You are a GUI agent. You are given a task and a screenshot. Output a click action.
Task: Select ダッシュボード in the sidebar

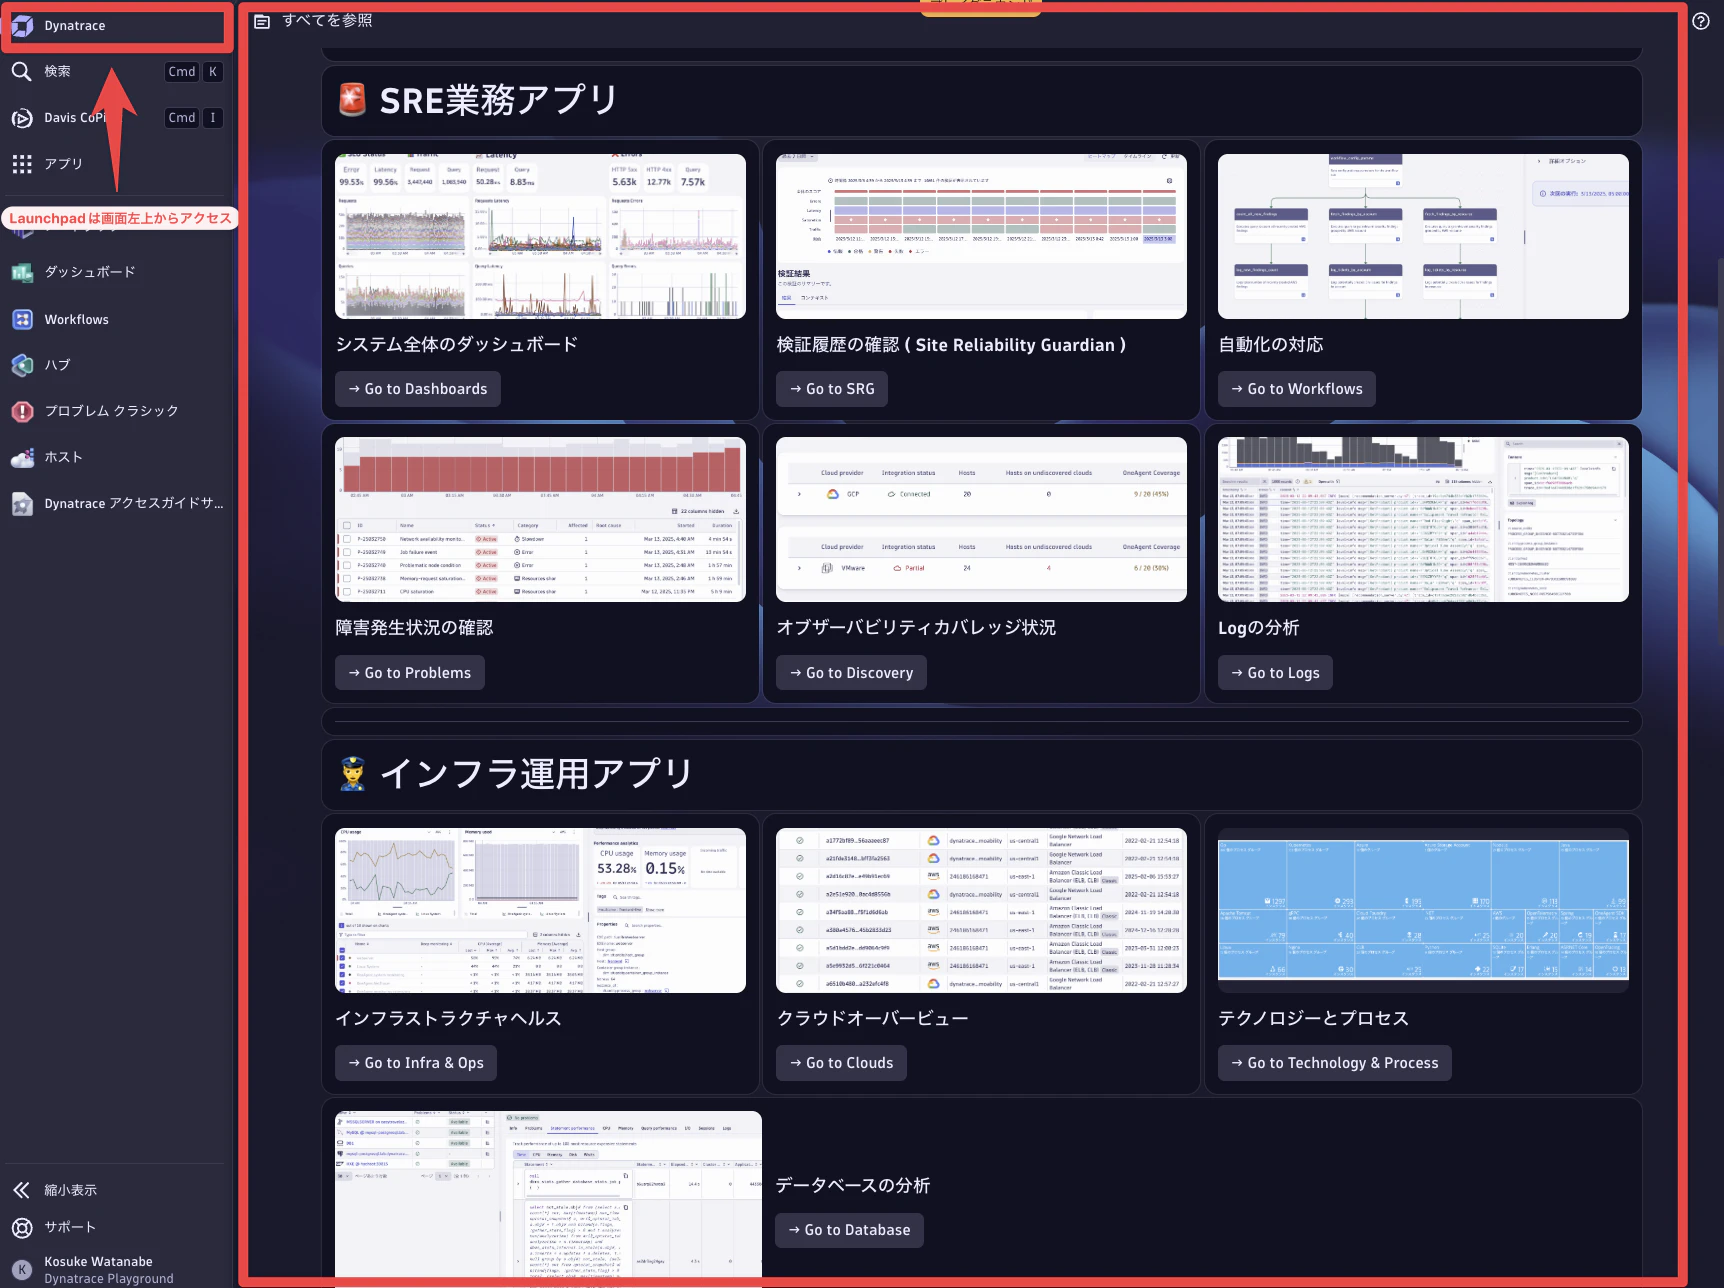[x=90, y=272]
